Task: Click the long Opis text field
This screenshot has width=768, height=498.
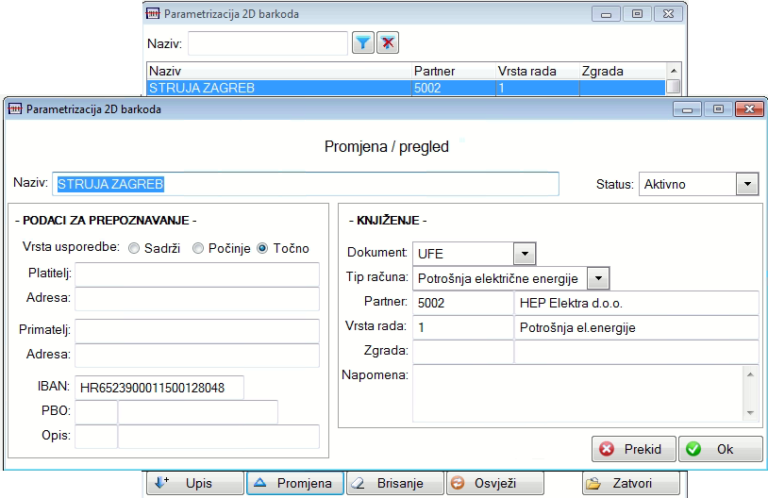Action: click(219, 437)
